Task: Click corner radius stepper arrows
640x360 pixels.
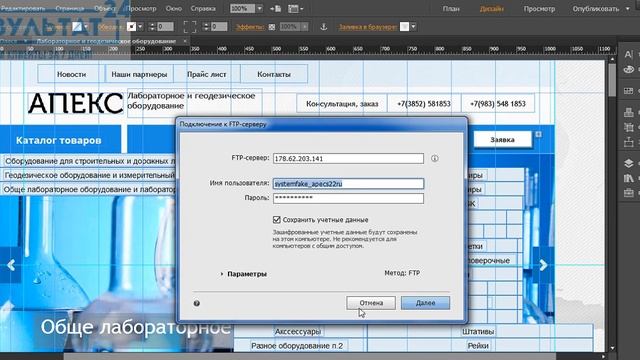Action: (206, 27)
